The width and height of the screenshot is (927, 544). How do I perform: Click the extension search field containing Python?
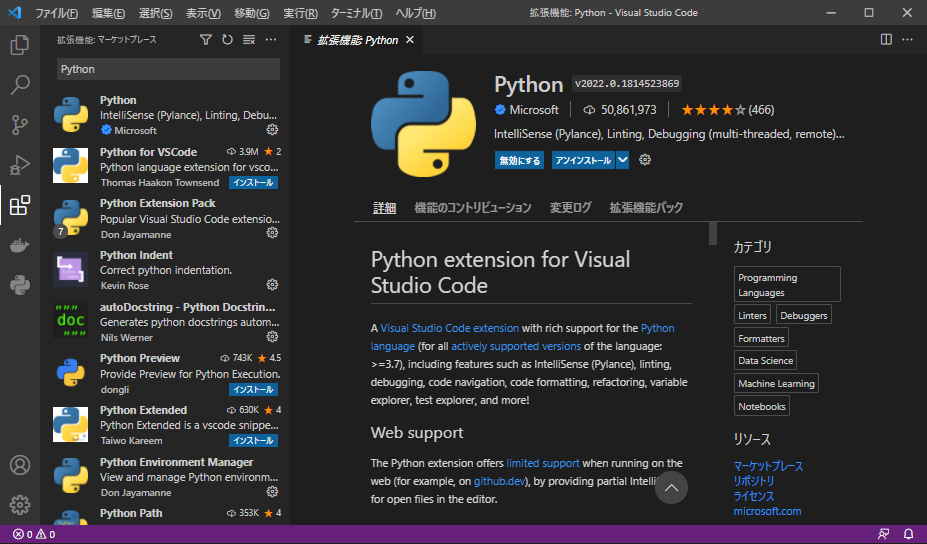tap(168, 69)
